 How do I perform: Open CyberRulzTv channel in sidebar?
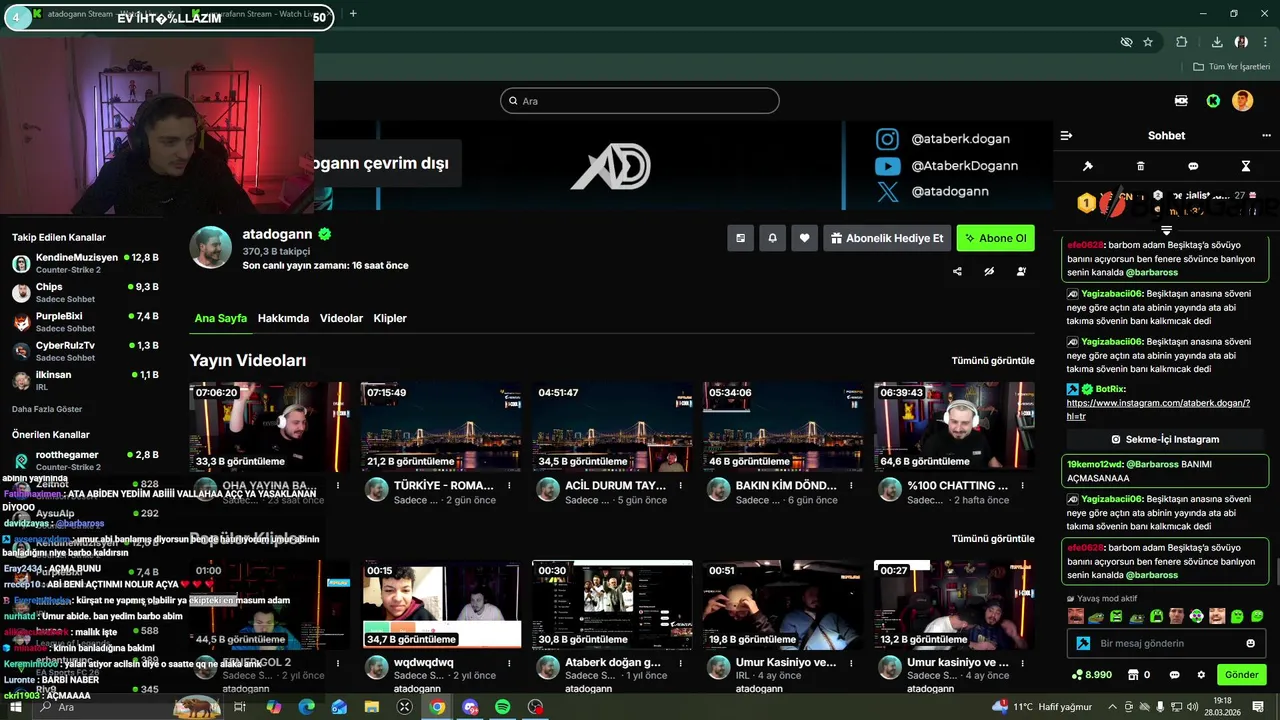[85, 351]
